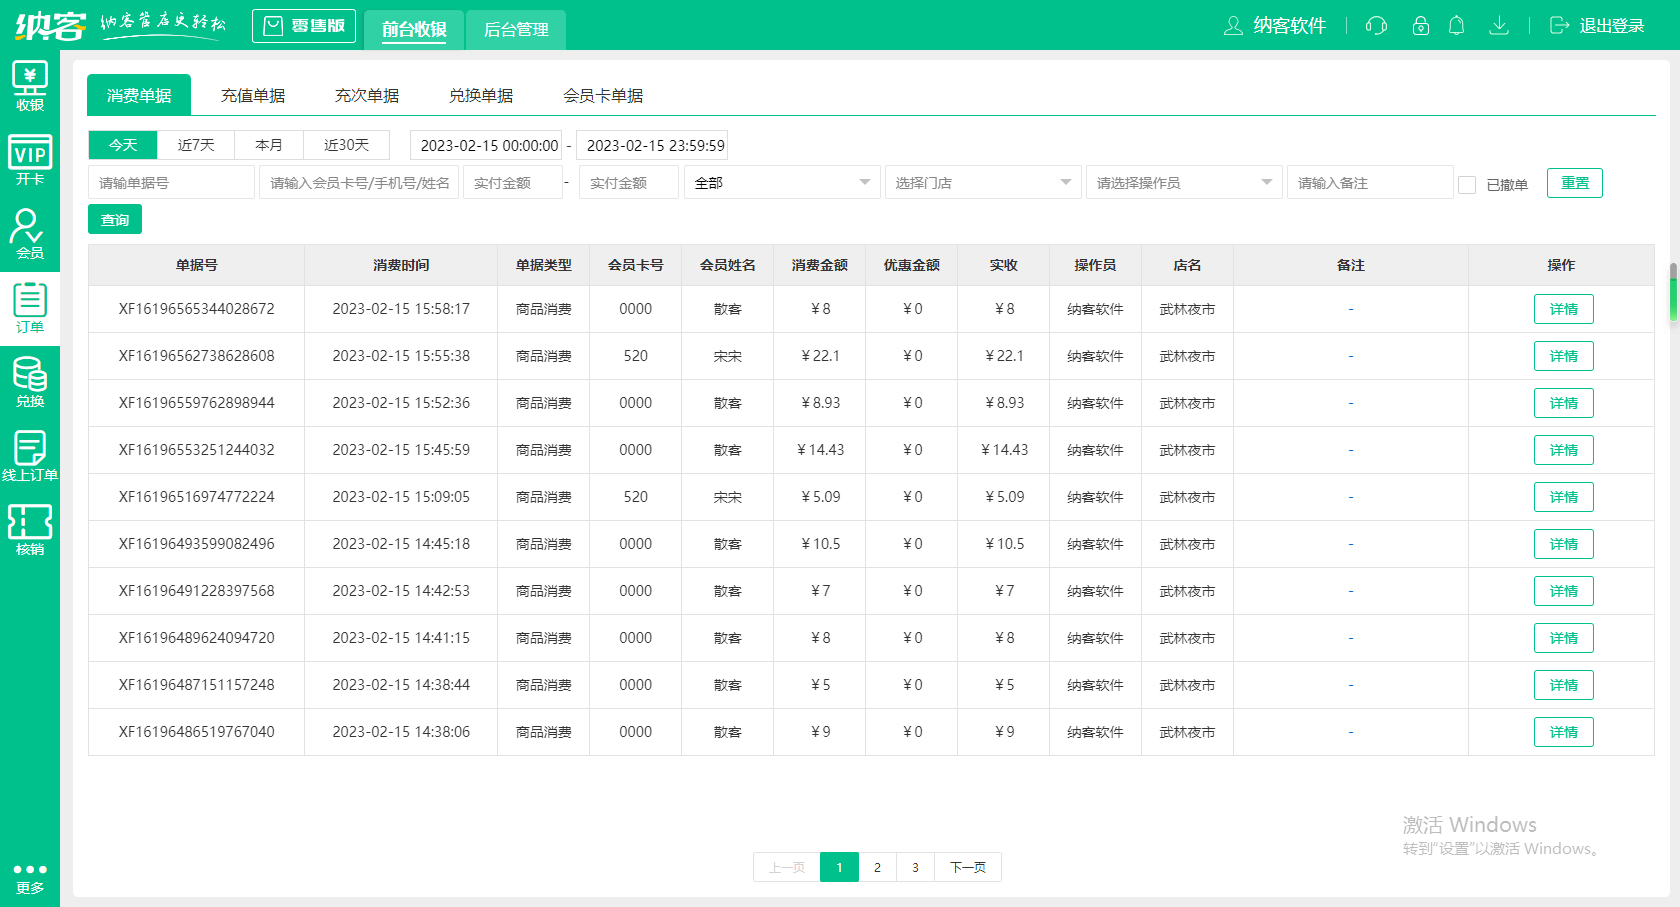Image resolution: width=1680 pixels, height=907 pixels.
Task: Open the 选择门店 store dropdown
Action: click(982, 183)
